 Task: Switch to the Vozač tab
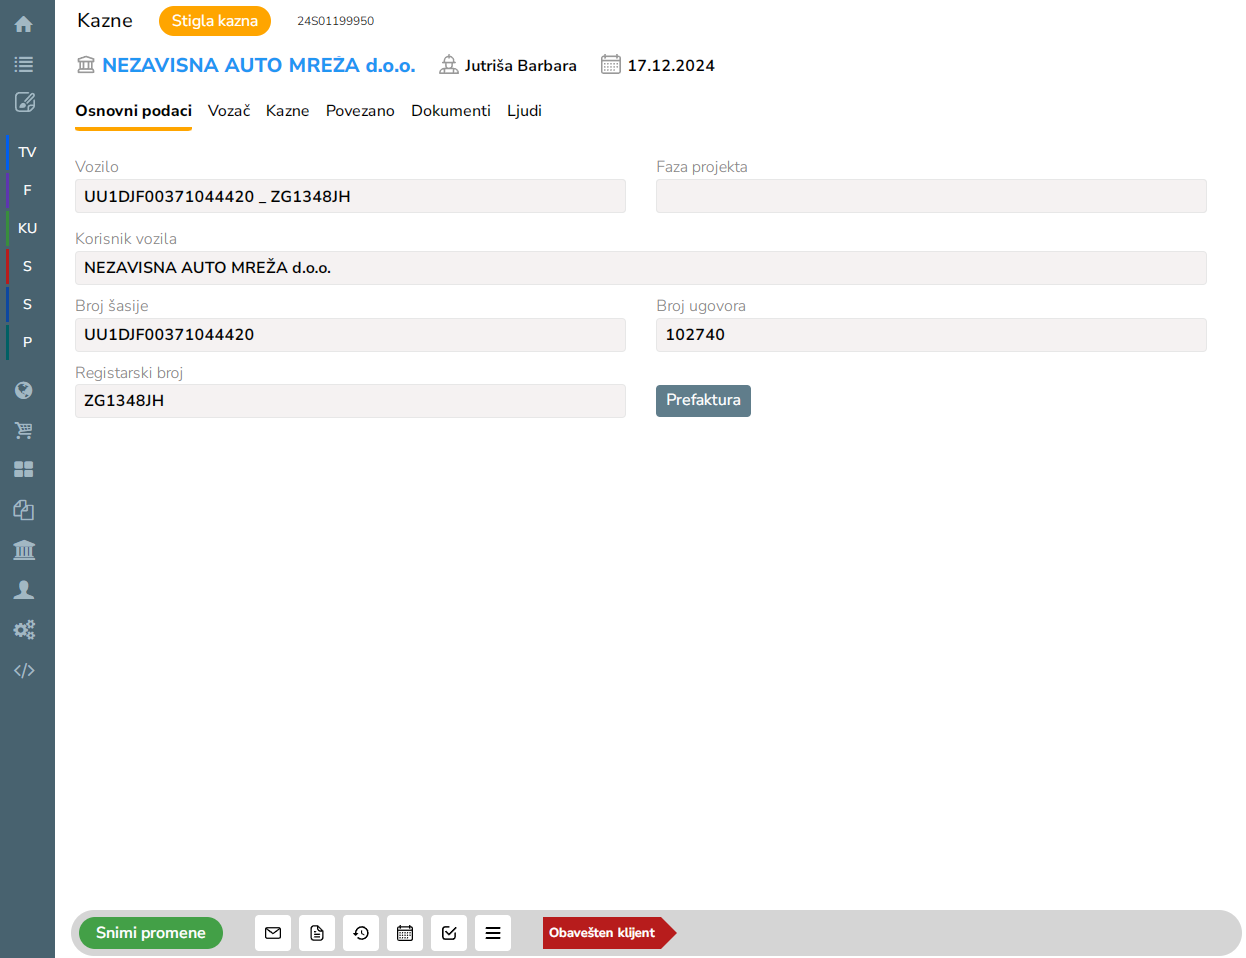click(229, 111)
